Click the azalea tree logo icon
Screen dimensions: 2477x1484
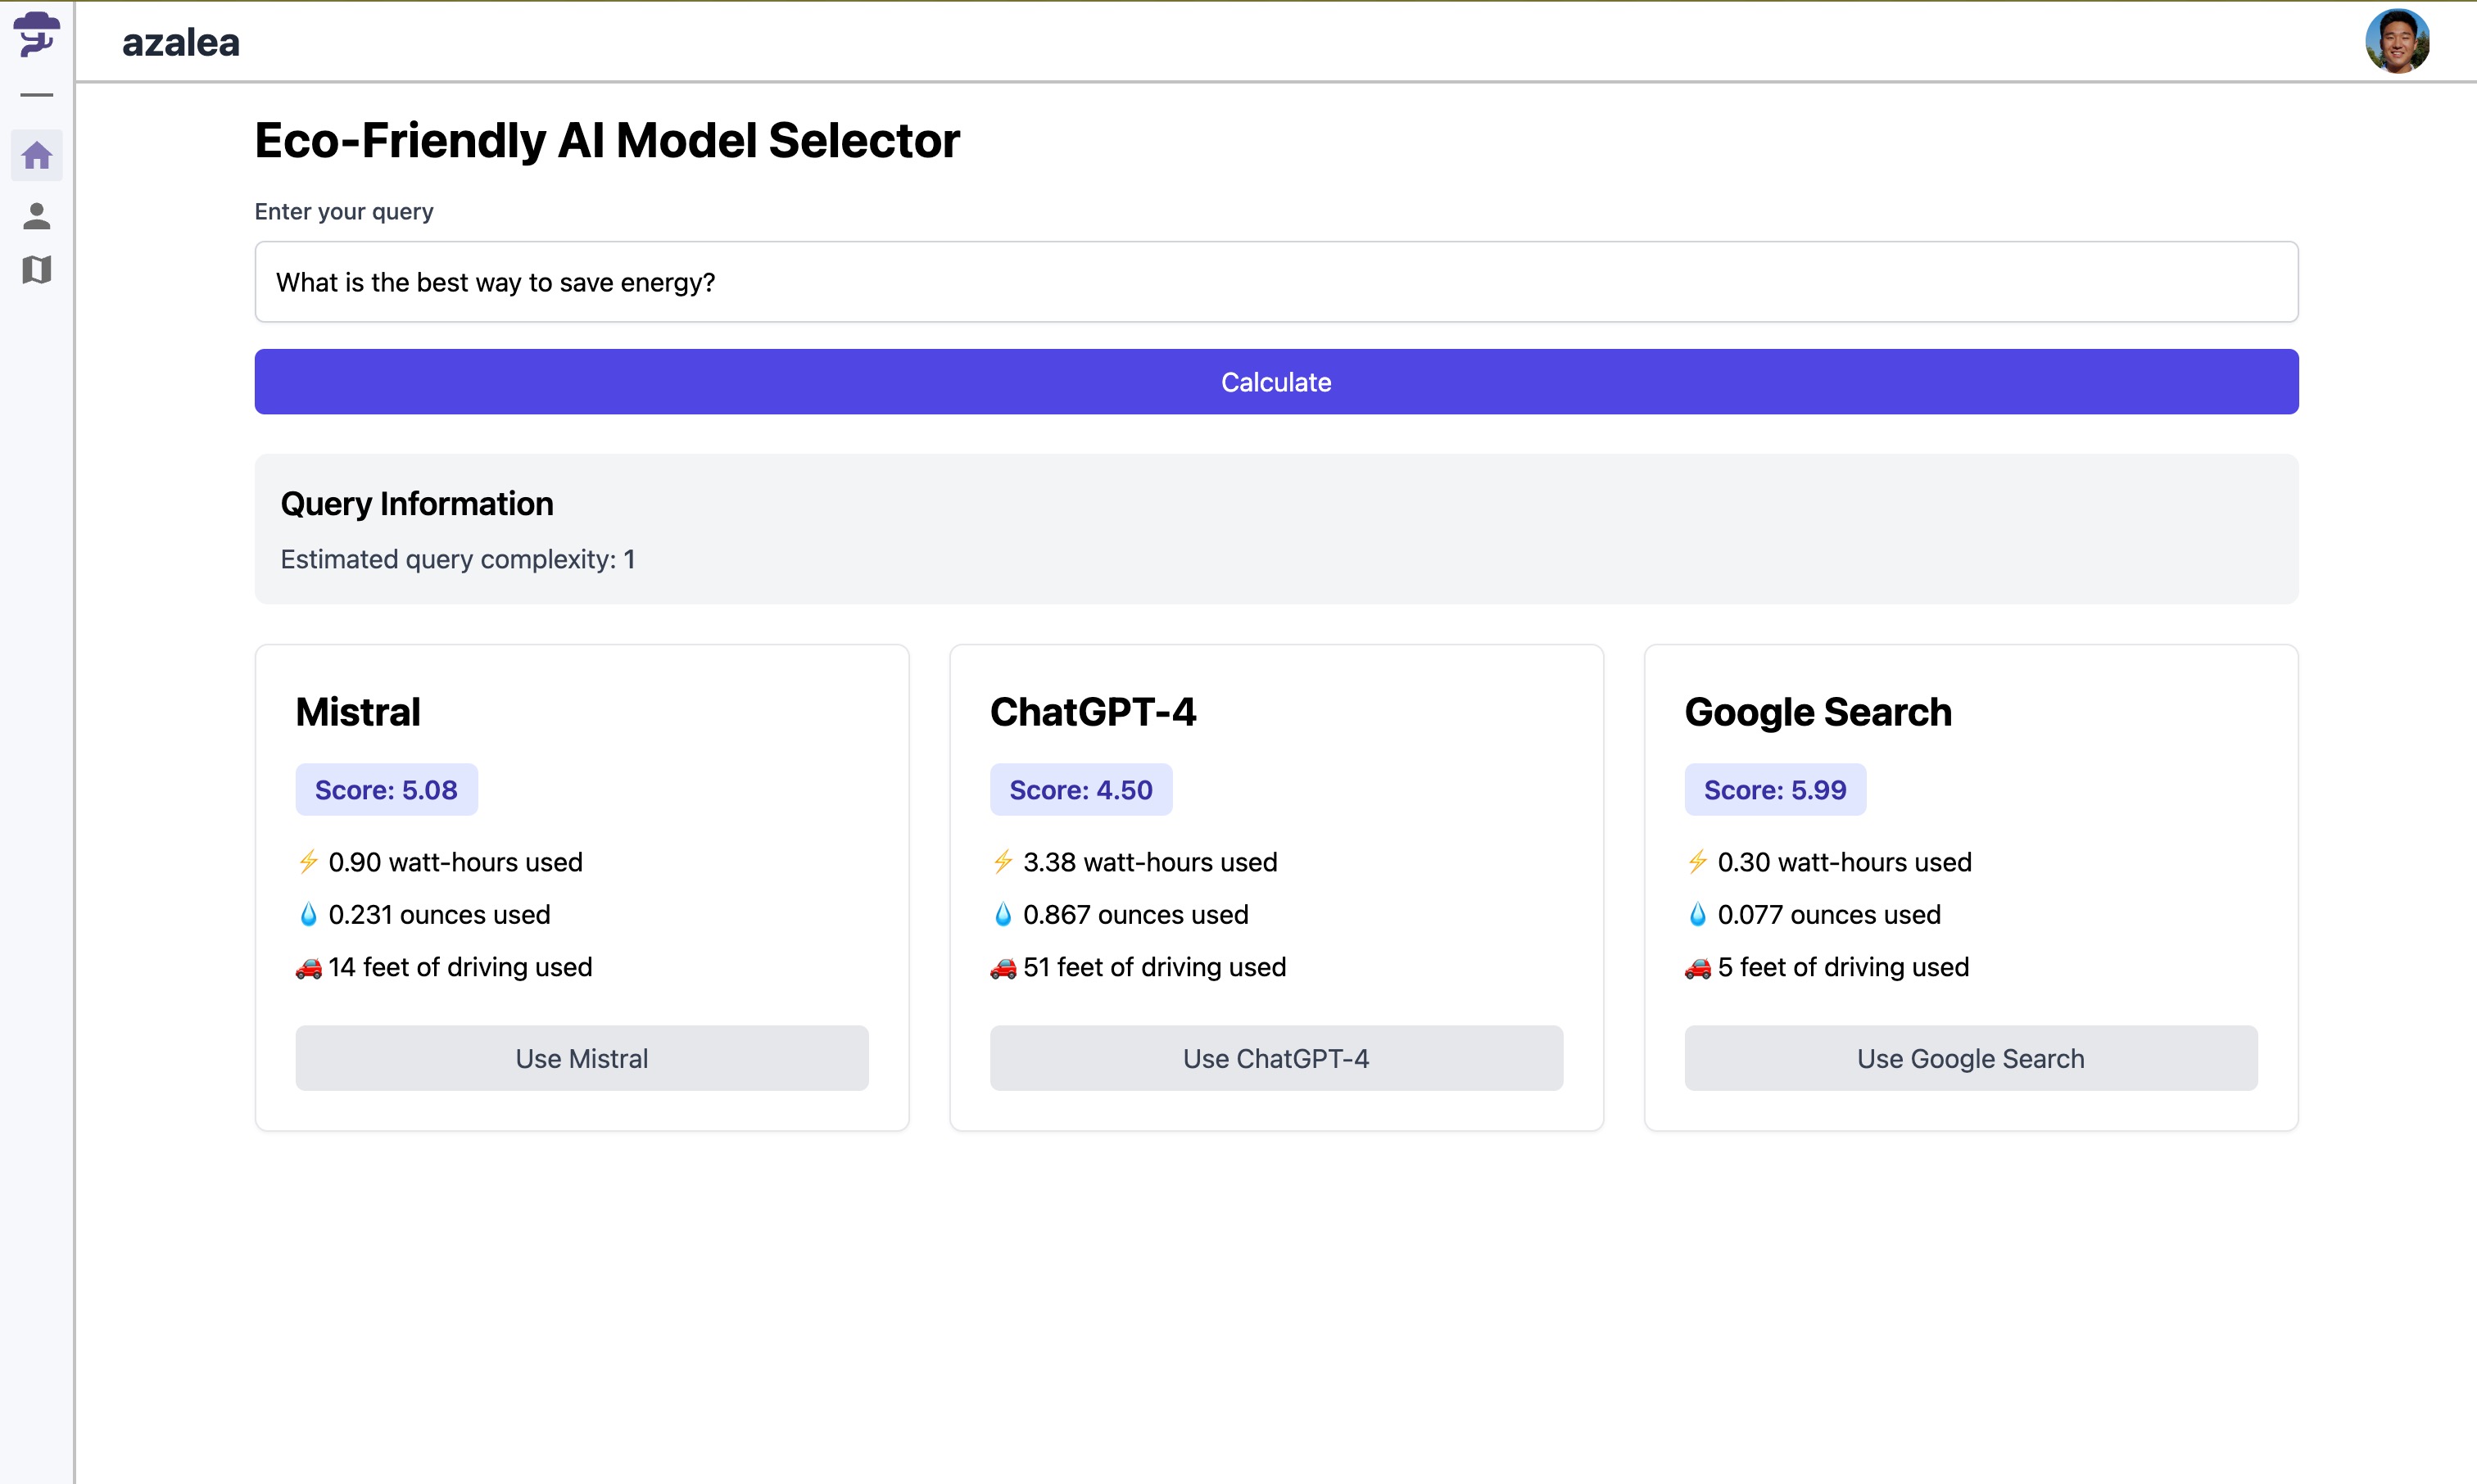pyautogui.click(x=36, y=34)
